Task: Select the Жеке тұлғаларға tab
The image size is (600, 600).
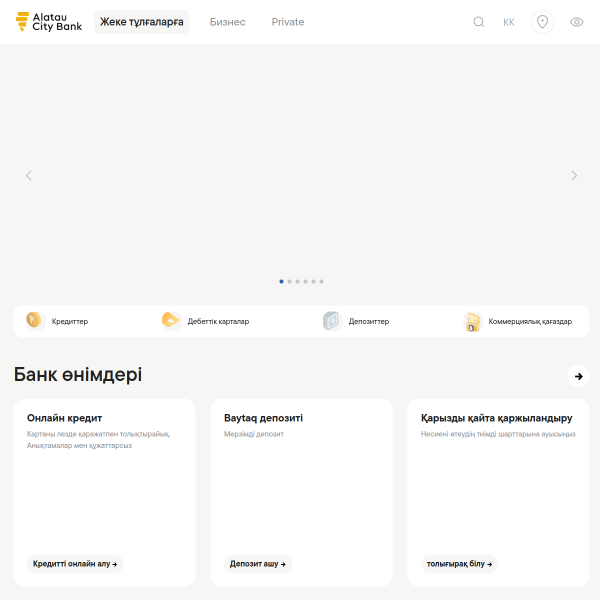Action: click(x=142, y=22)
